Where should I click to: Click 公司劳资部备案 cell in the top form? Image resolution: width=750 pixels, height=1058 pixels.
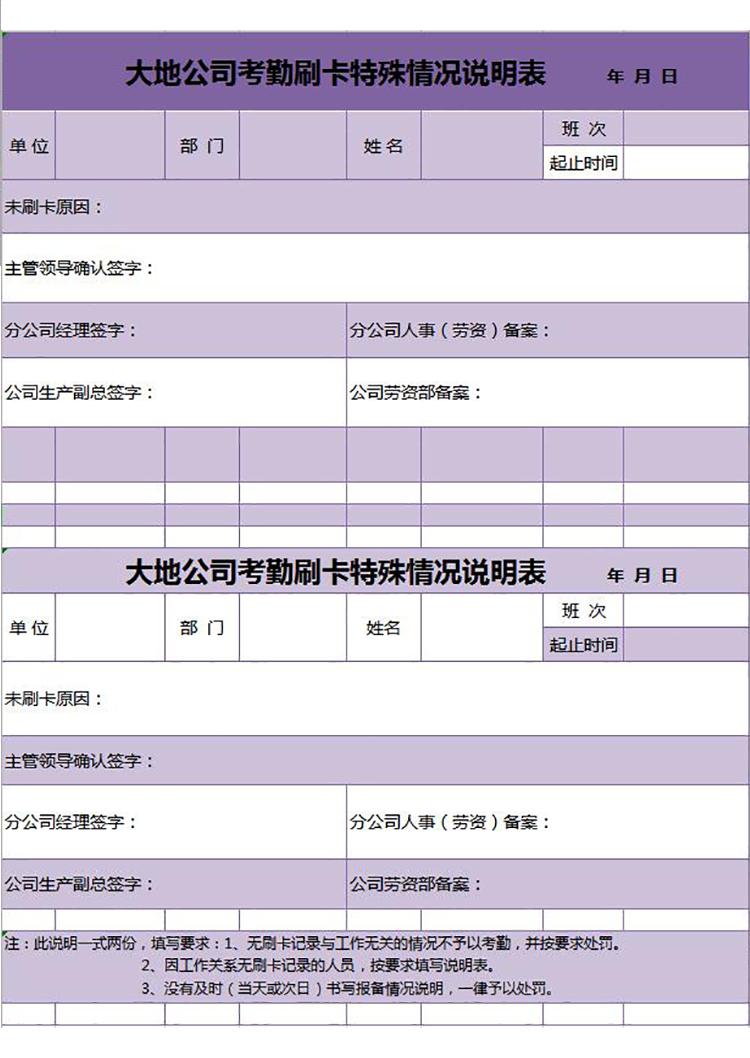[548, 392]
